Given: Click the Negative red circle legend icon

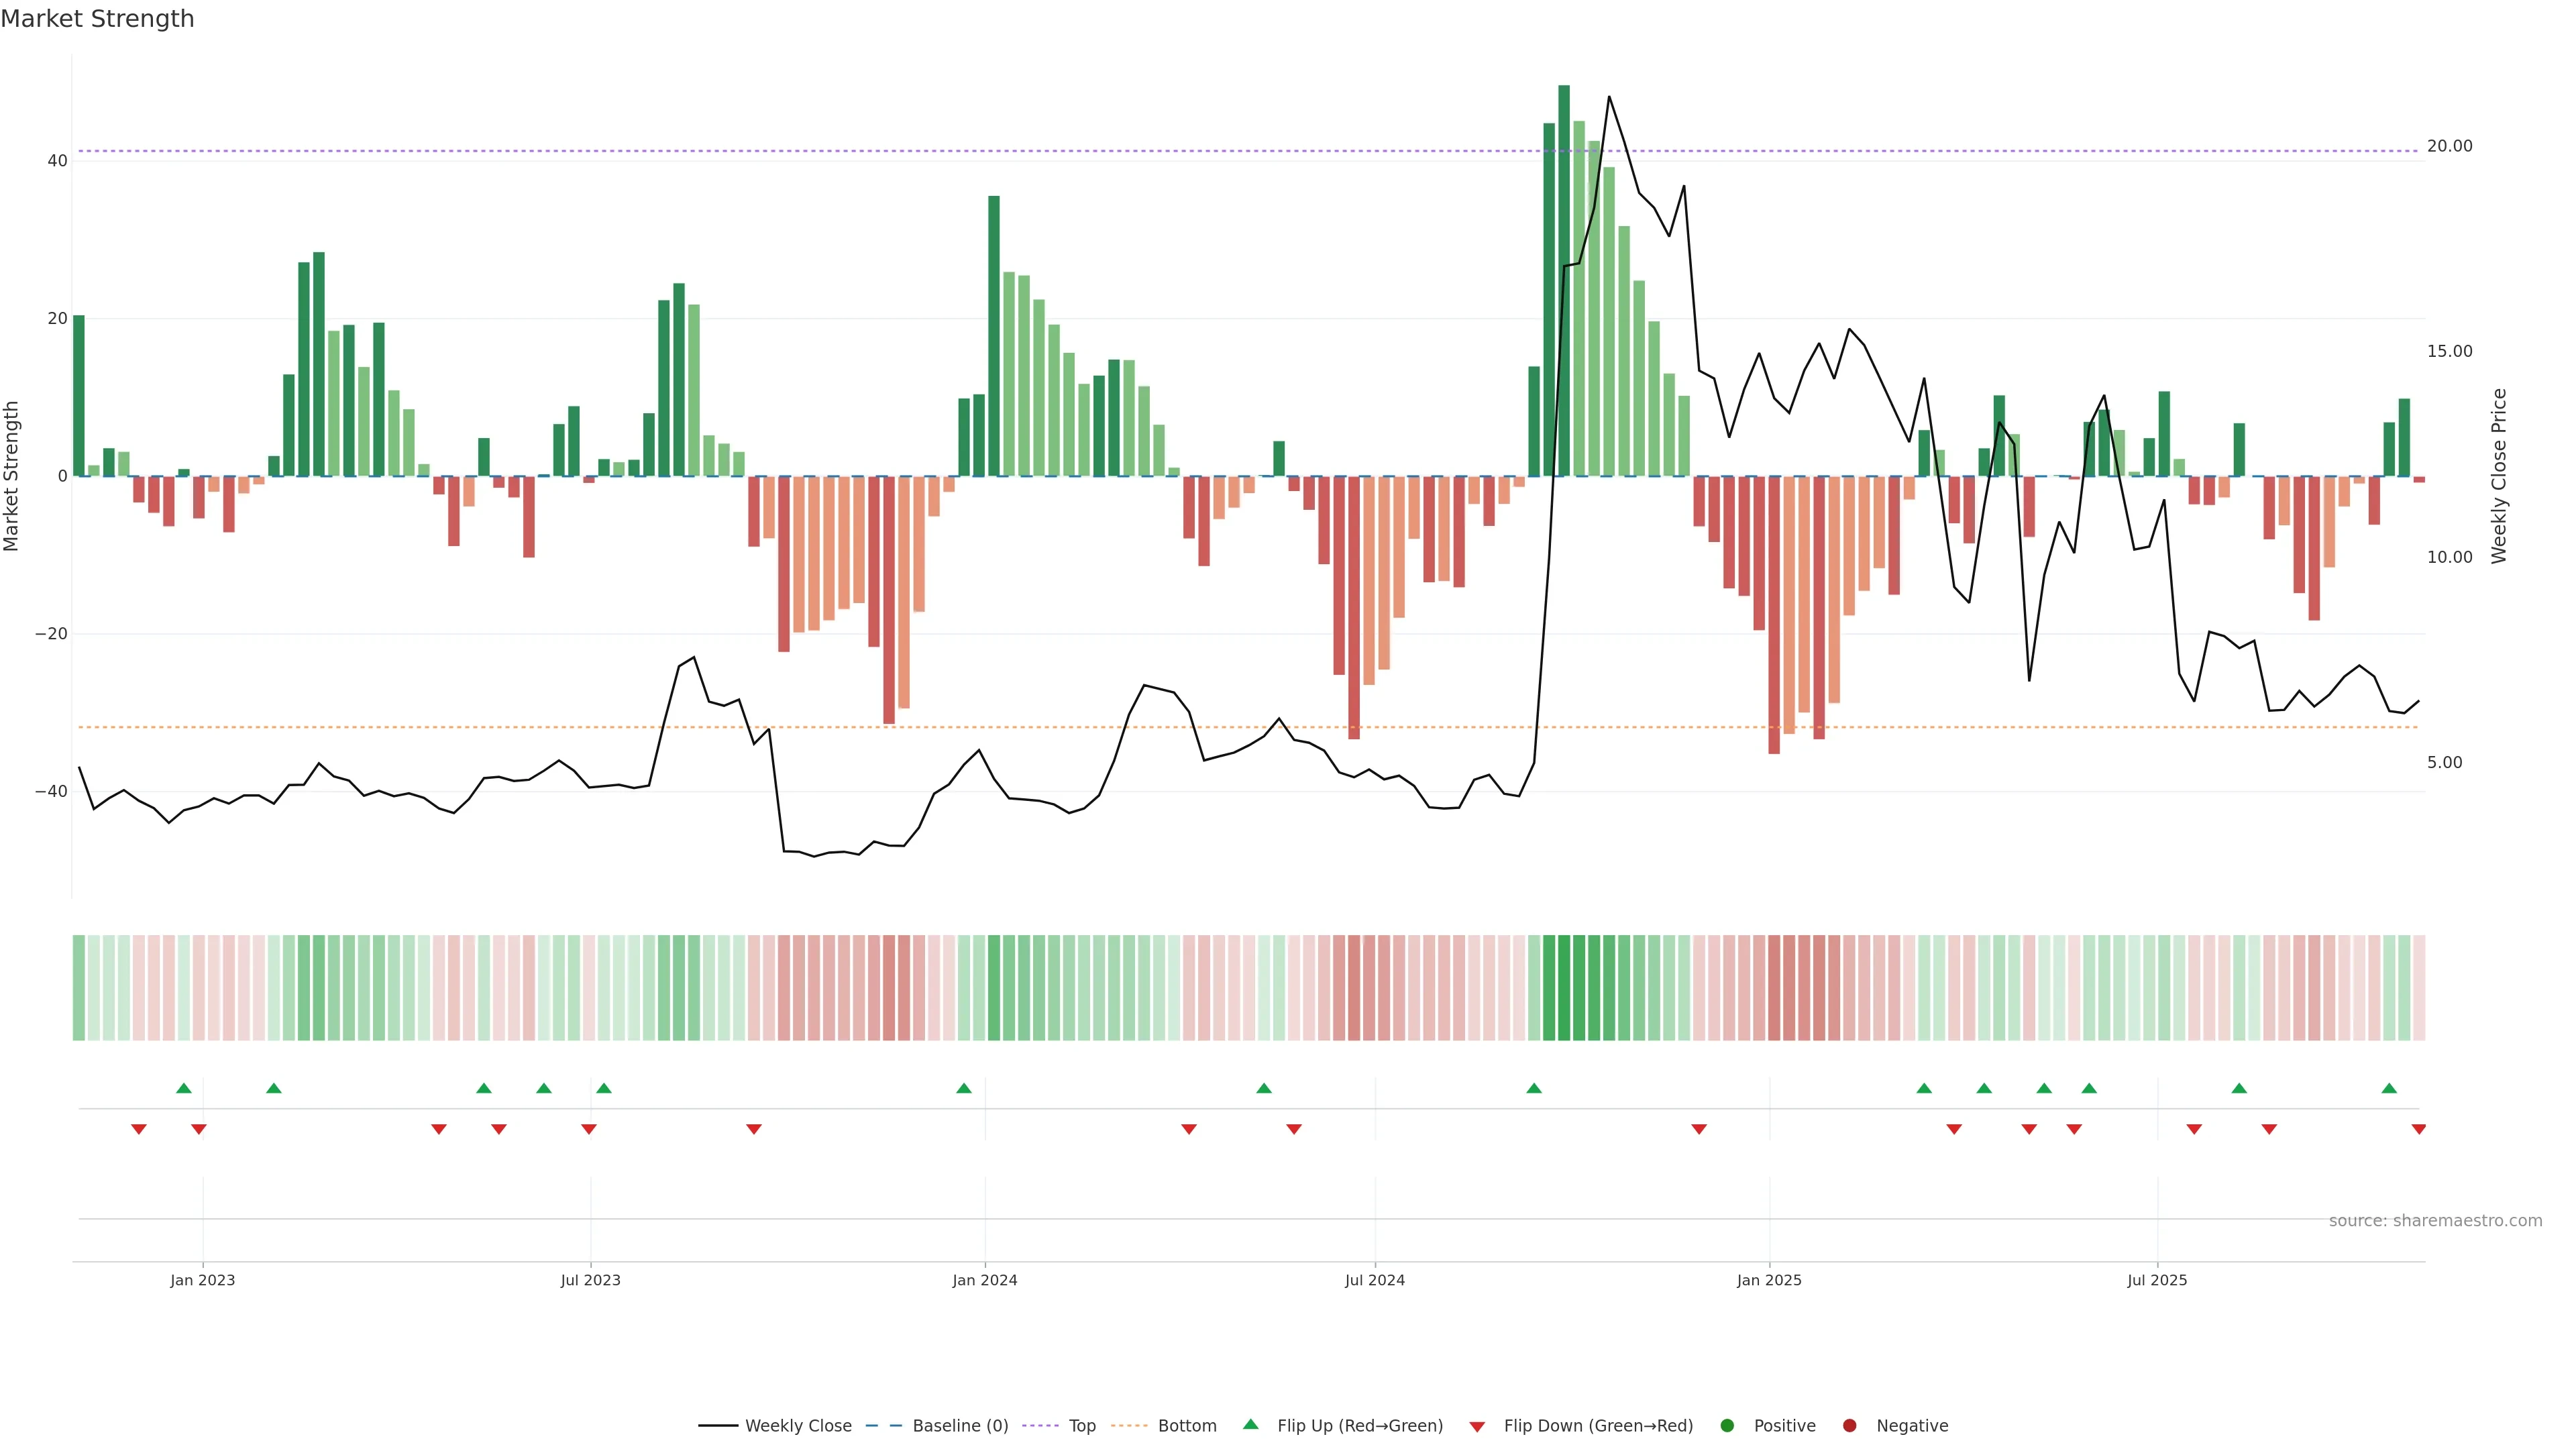Looking at the screenshot, I should (1849, 1426).
